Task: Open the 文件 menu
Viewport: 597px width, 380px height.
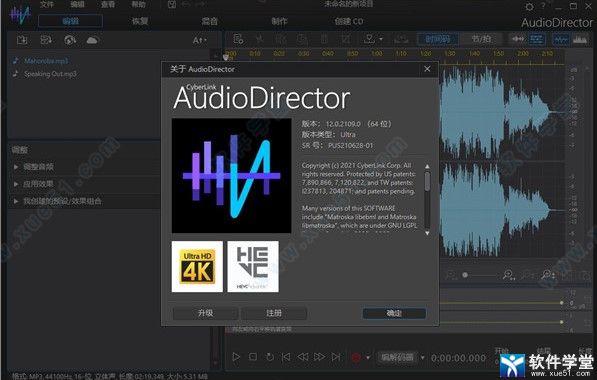Action: [47, 5]
